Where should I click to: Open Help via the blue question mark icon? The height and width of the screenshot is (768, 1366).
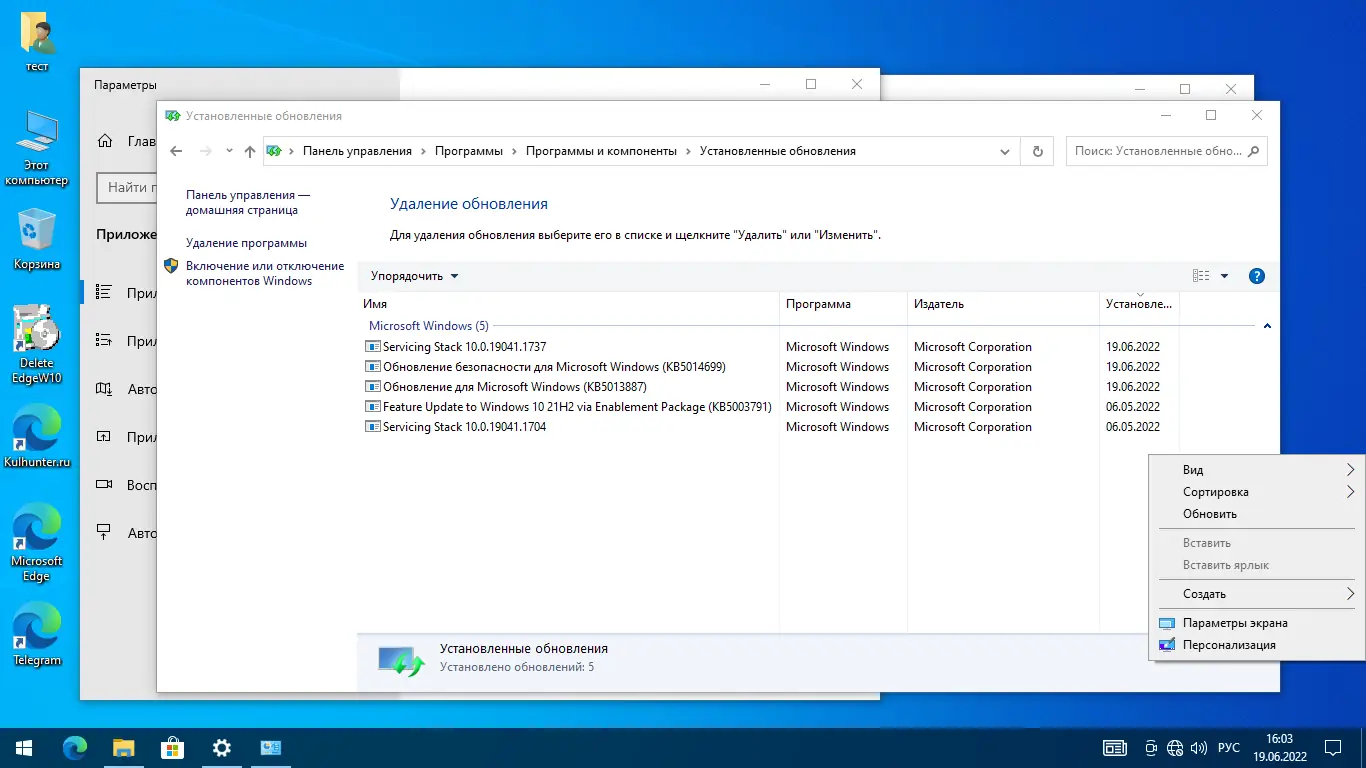(x=1257, y=275)
